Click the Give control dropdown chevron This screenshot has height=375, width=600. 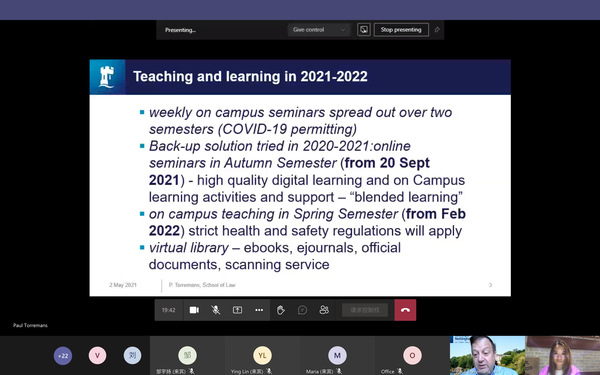coord(343,30)
